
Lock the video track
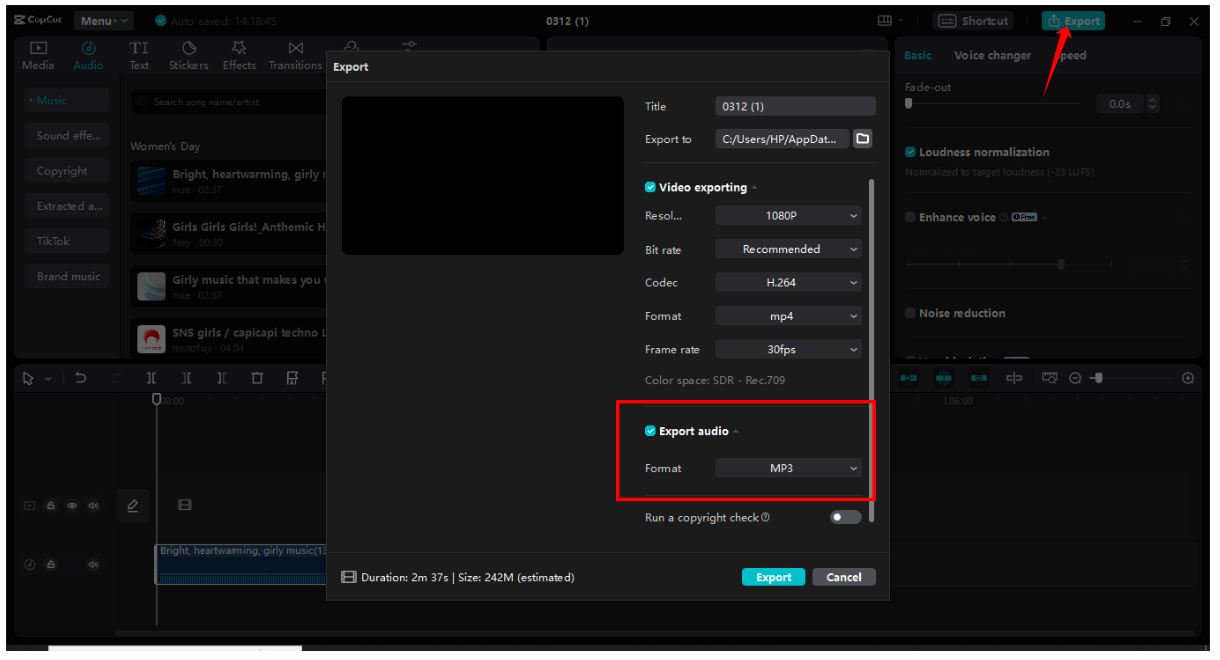tap(51, 506)
